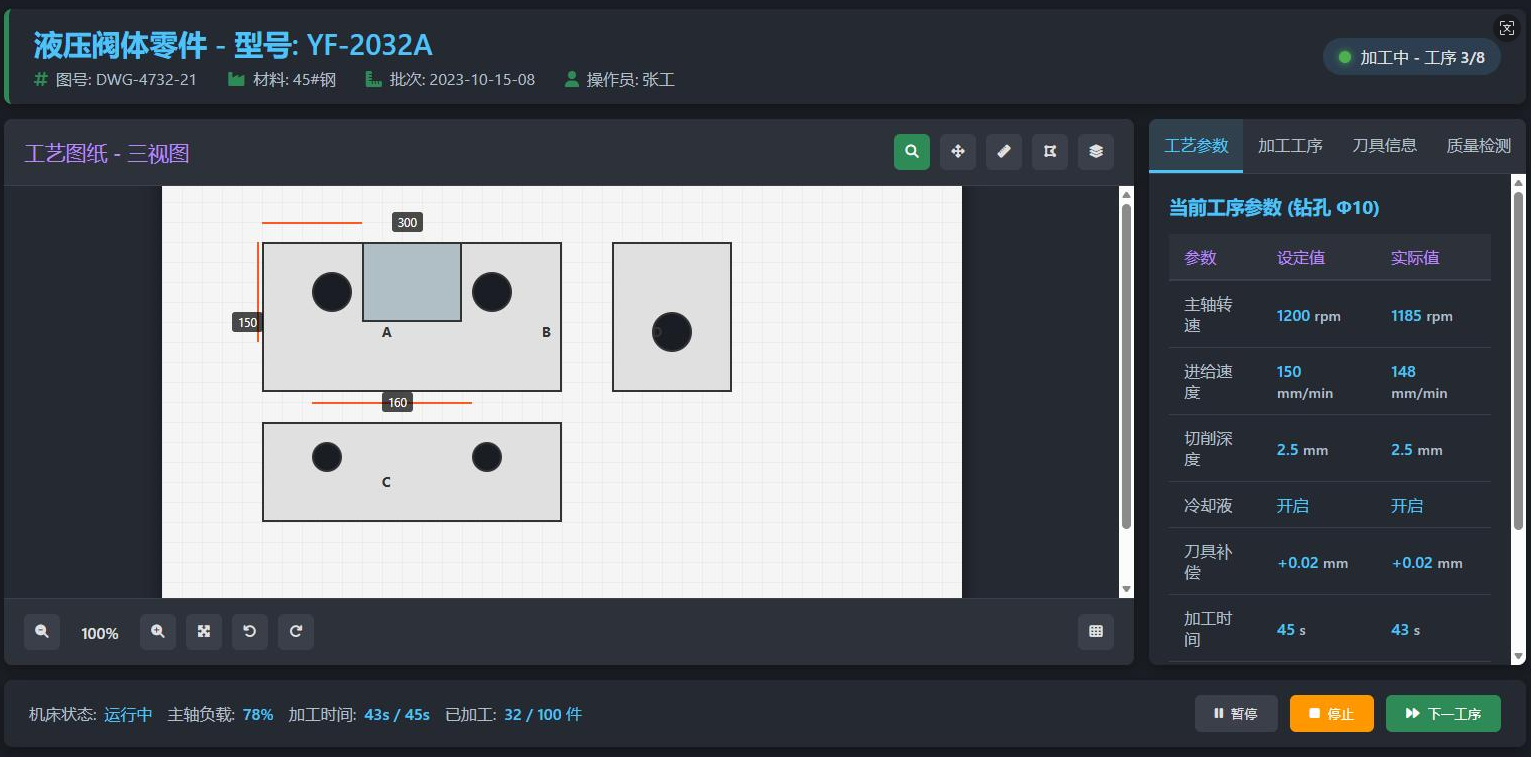Viewport: 1531px width, 757px height.
Task: Click the 1185 rpm actual spindle value
Action: point(1422,315)
